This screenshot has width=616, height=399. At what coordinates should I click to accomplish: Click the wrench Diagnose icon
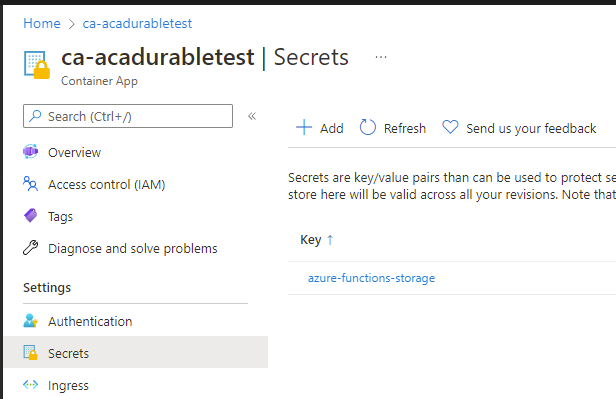coord(31,248)
